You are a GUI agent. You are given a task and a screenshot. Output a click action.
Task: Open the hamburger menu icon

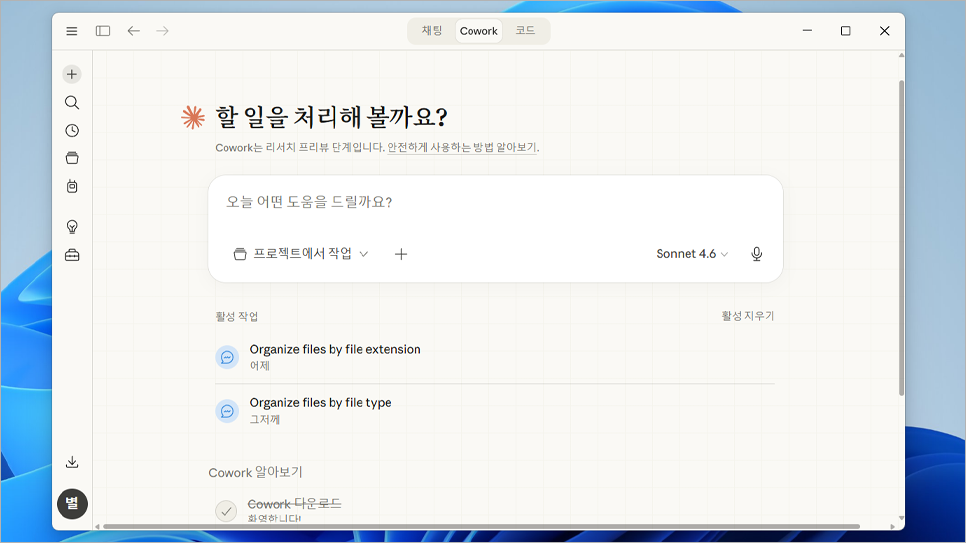click(x=72, y=31)
